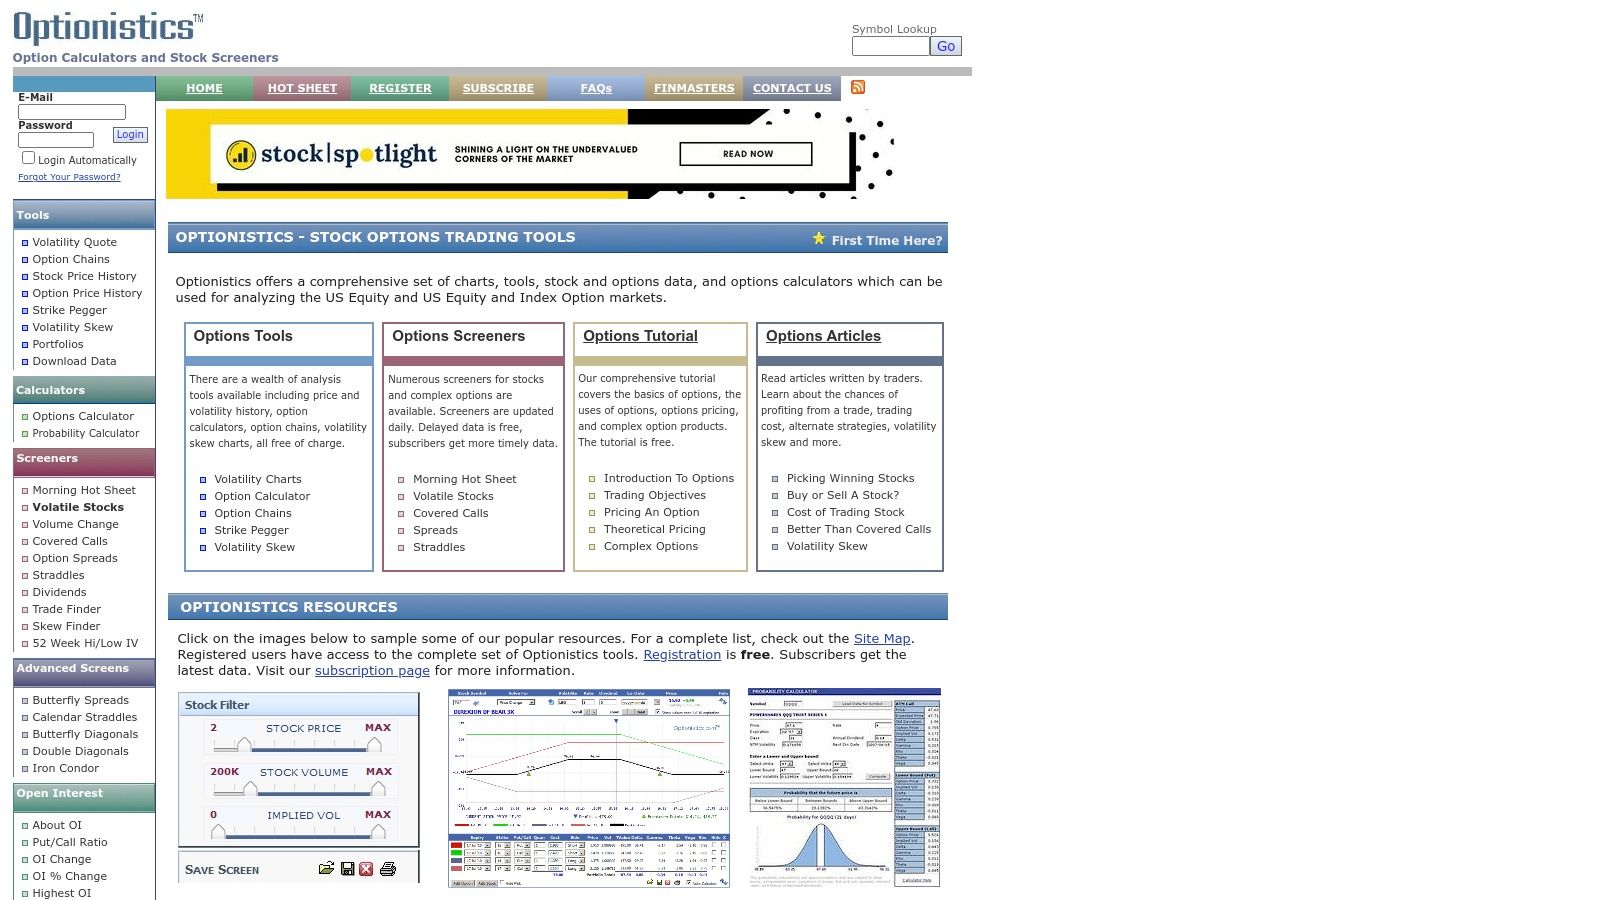1600x900 pixels.
Task: Open the FINMASTERS tab
Action: (694, 88)
